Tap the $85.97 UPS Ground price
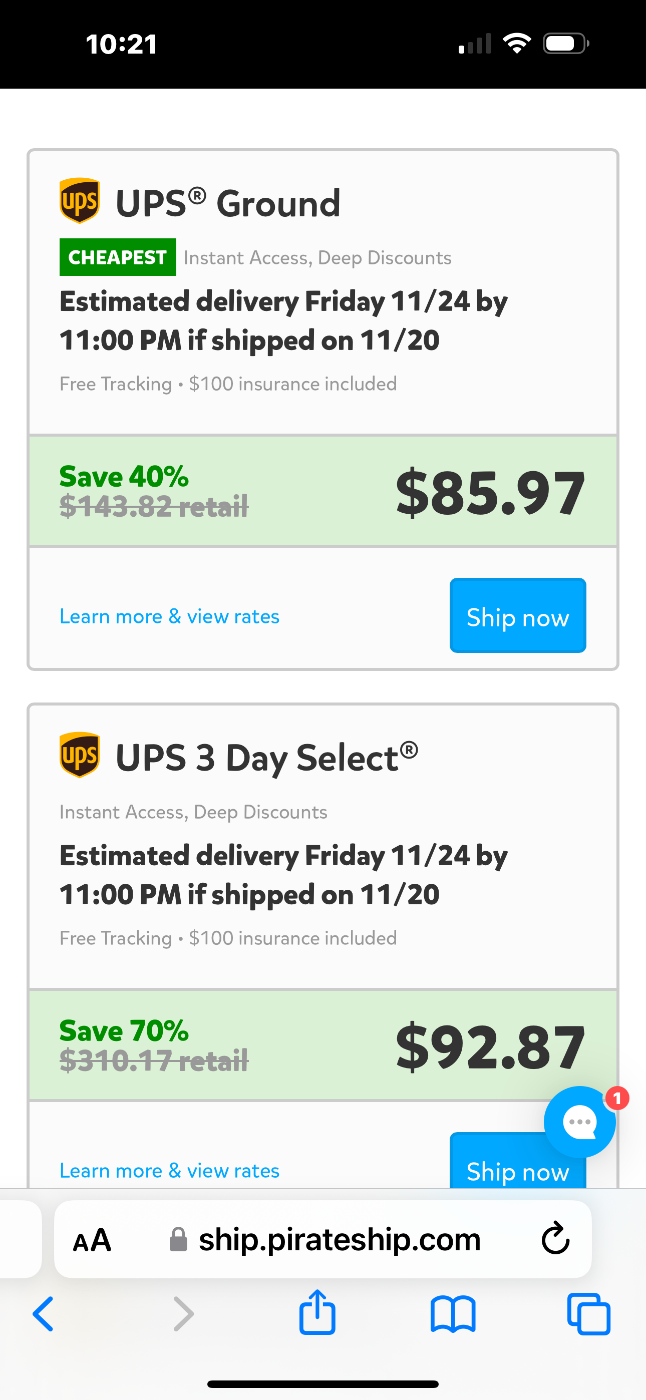 490,492
